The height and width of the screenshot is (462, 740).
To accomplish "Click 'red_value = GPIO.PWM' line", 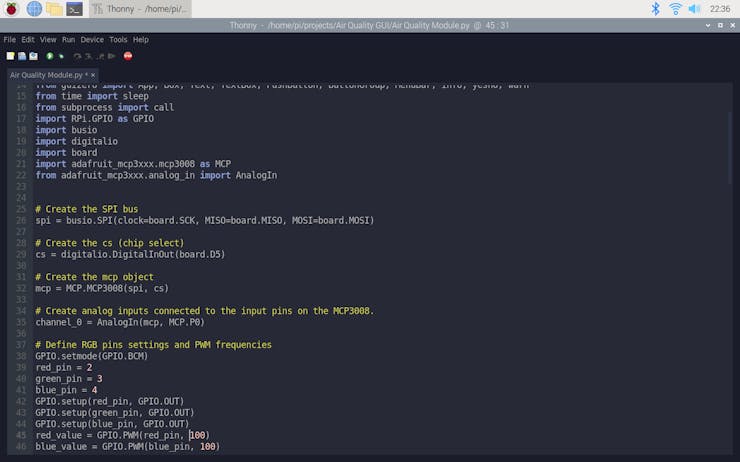I will [123, 436].
